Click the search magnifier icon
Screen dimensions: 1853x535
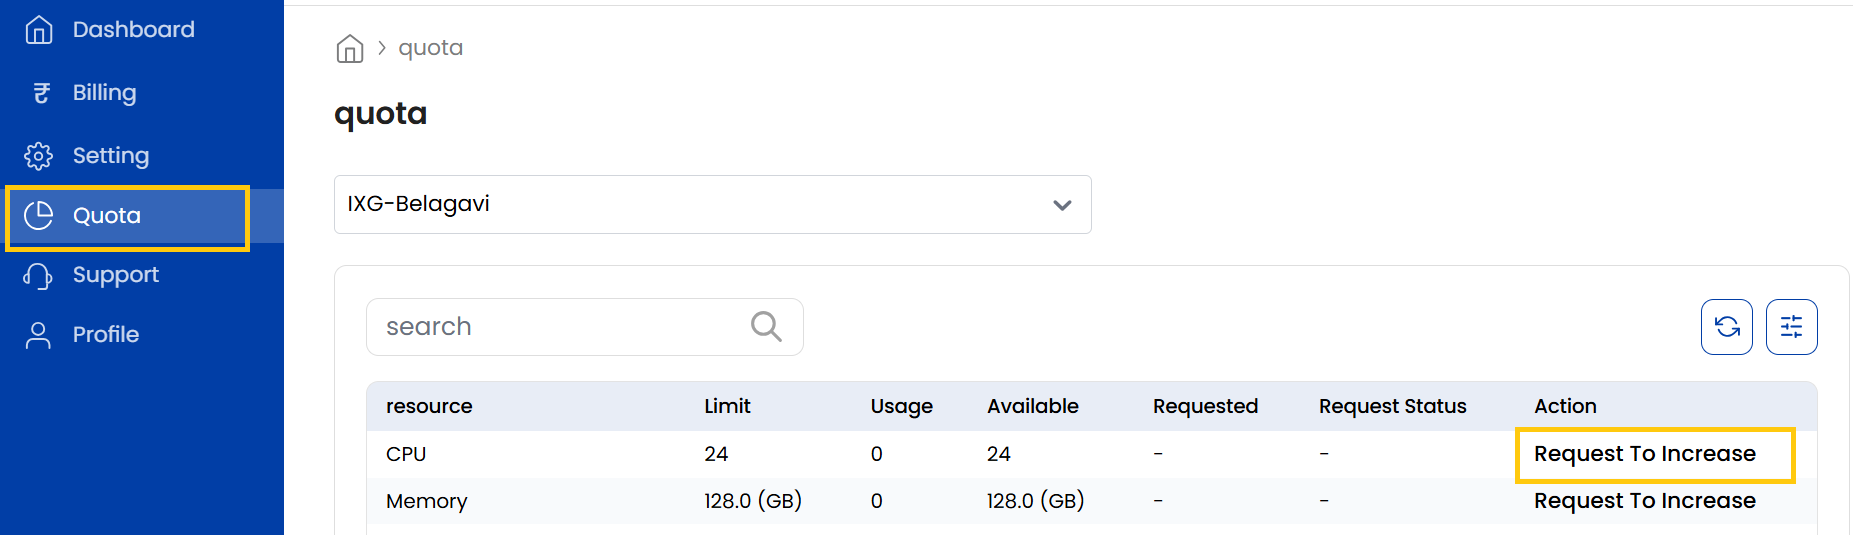(766, 326)
